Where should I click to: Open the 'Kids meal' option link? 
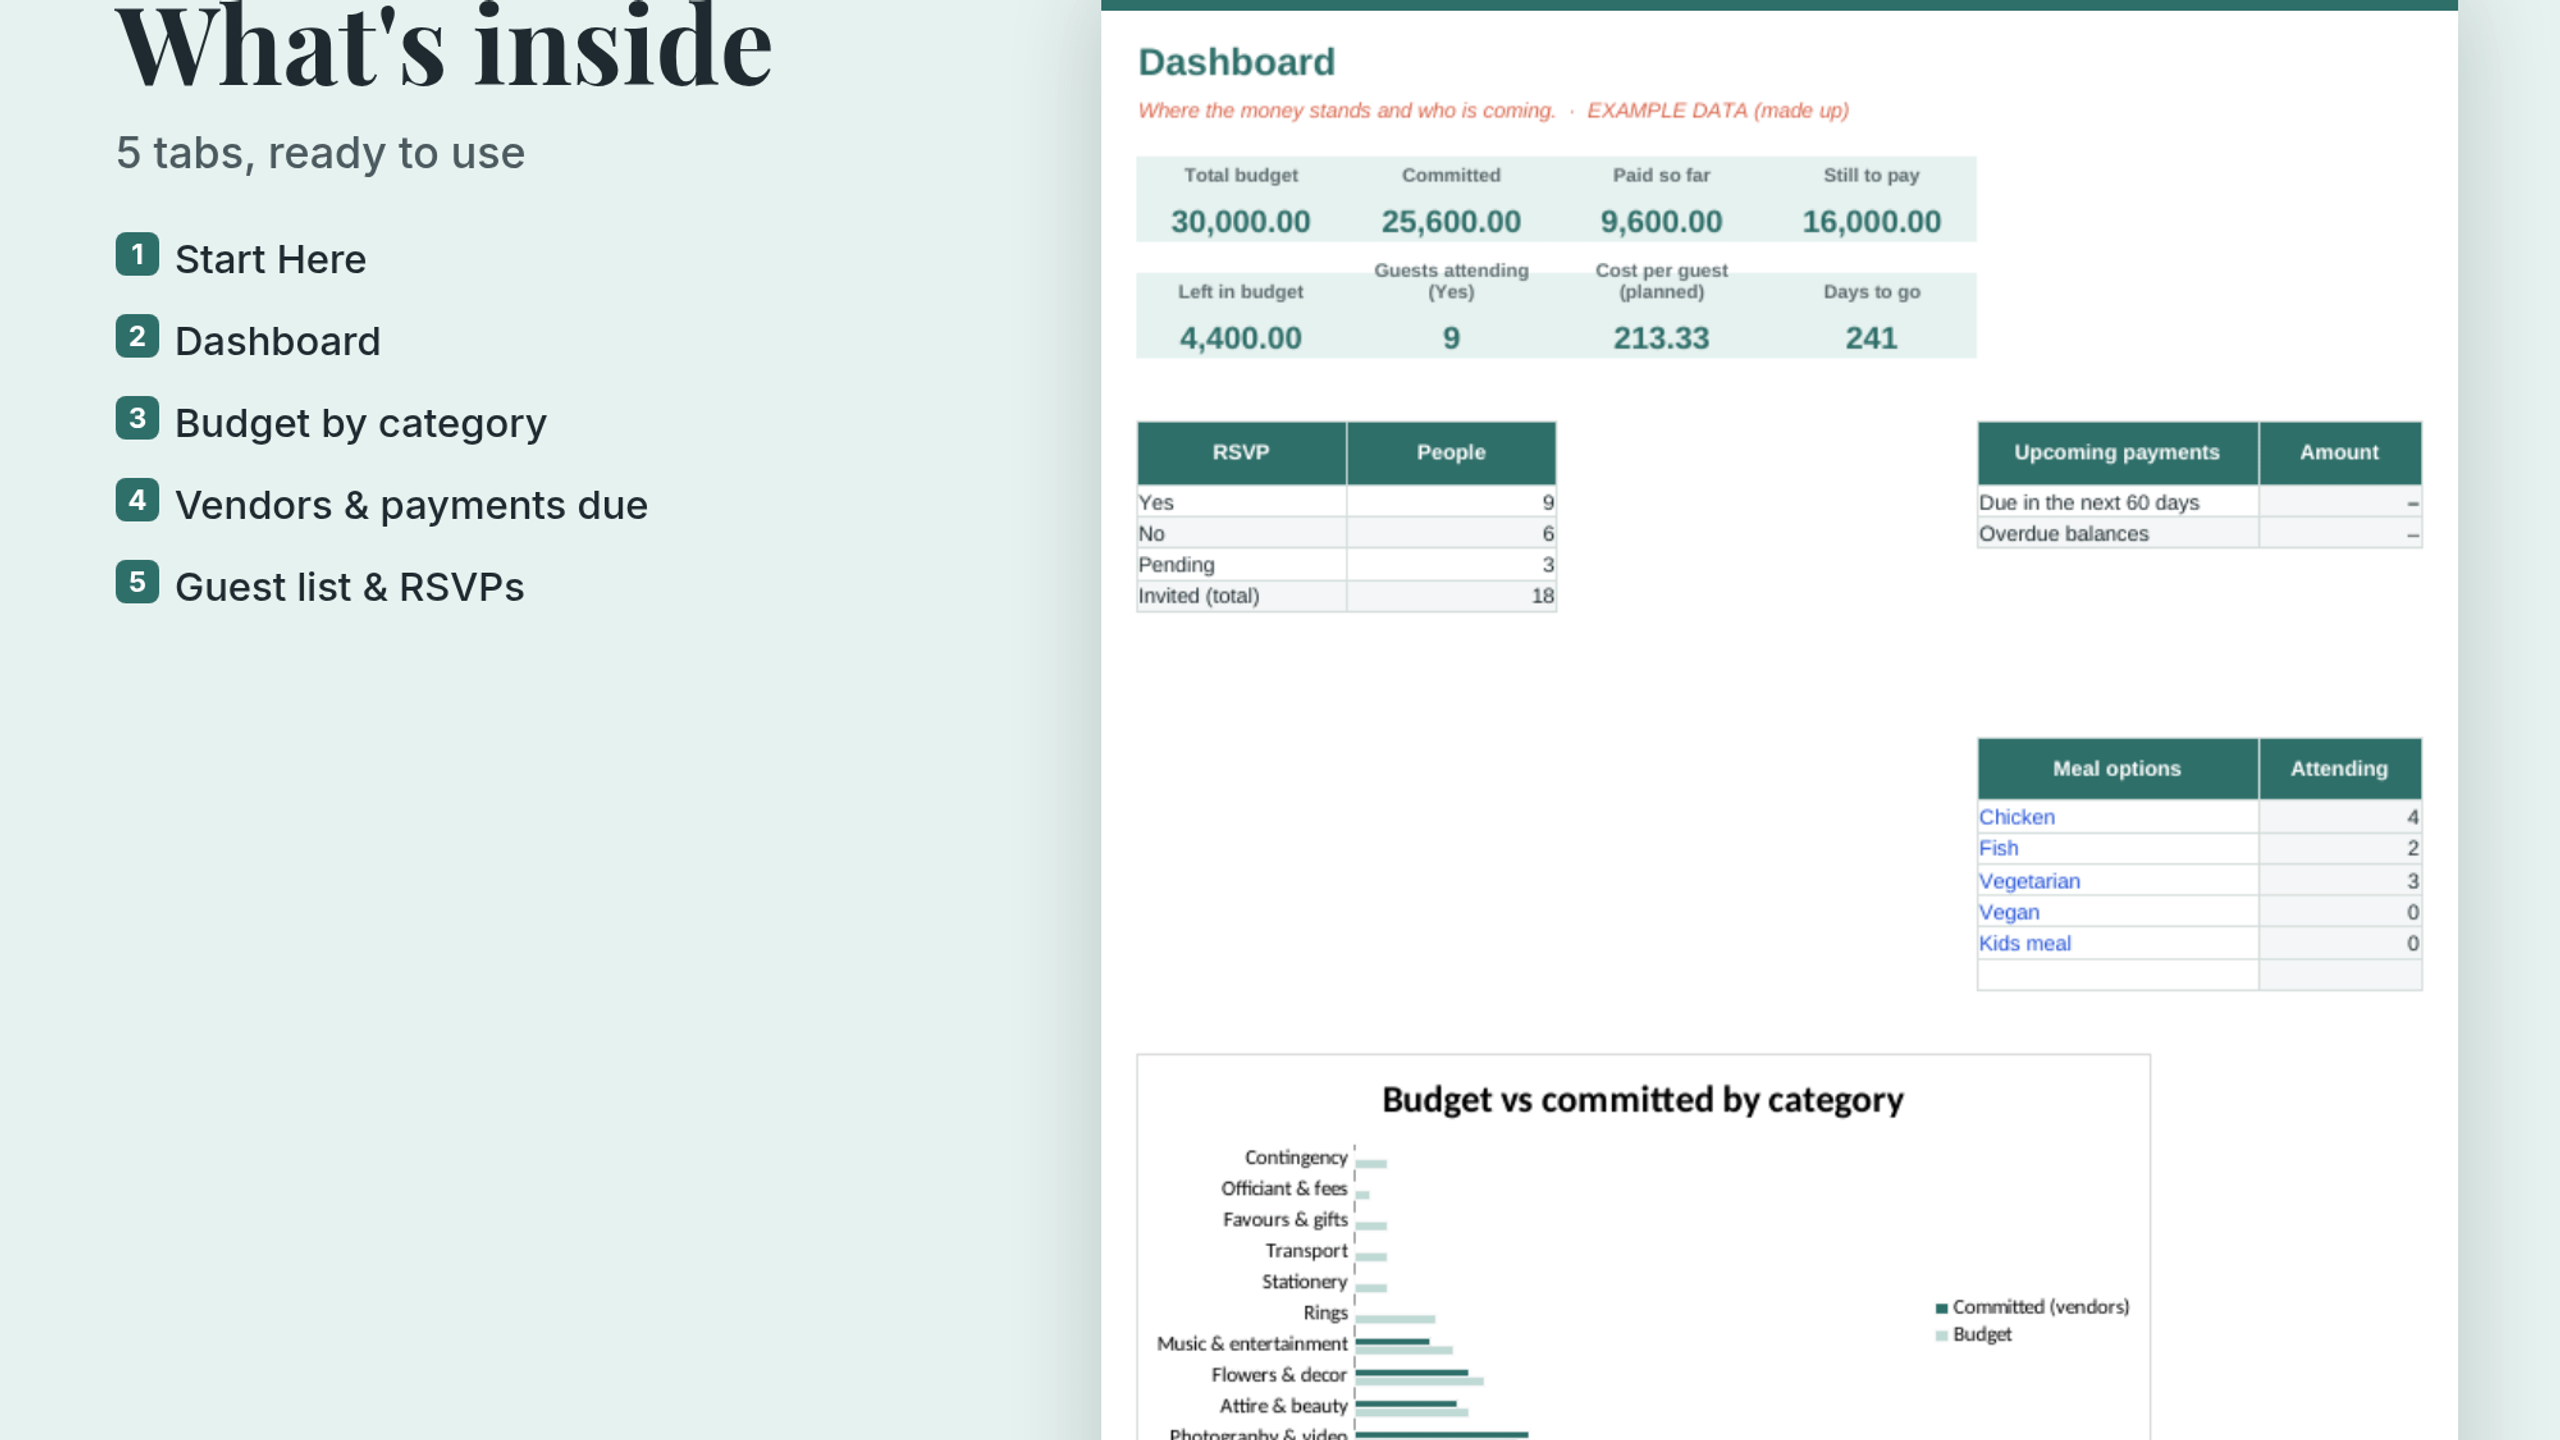(2025, 943)
